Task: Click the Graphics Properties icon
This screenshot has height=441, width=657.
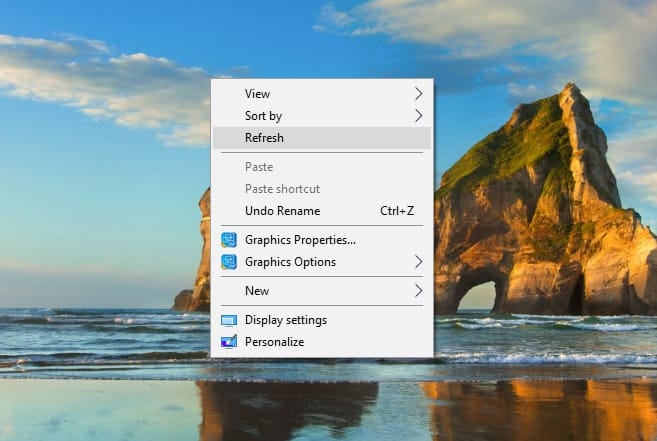Action: pos(228,240)
